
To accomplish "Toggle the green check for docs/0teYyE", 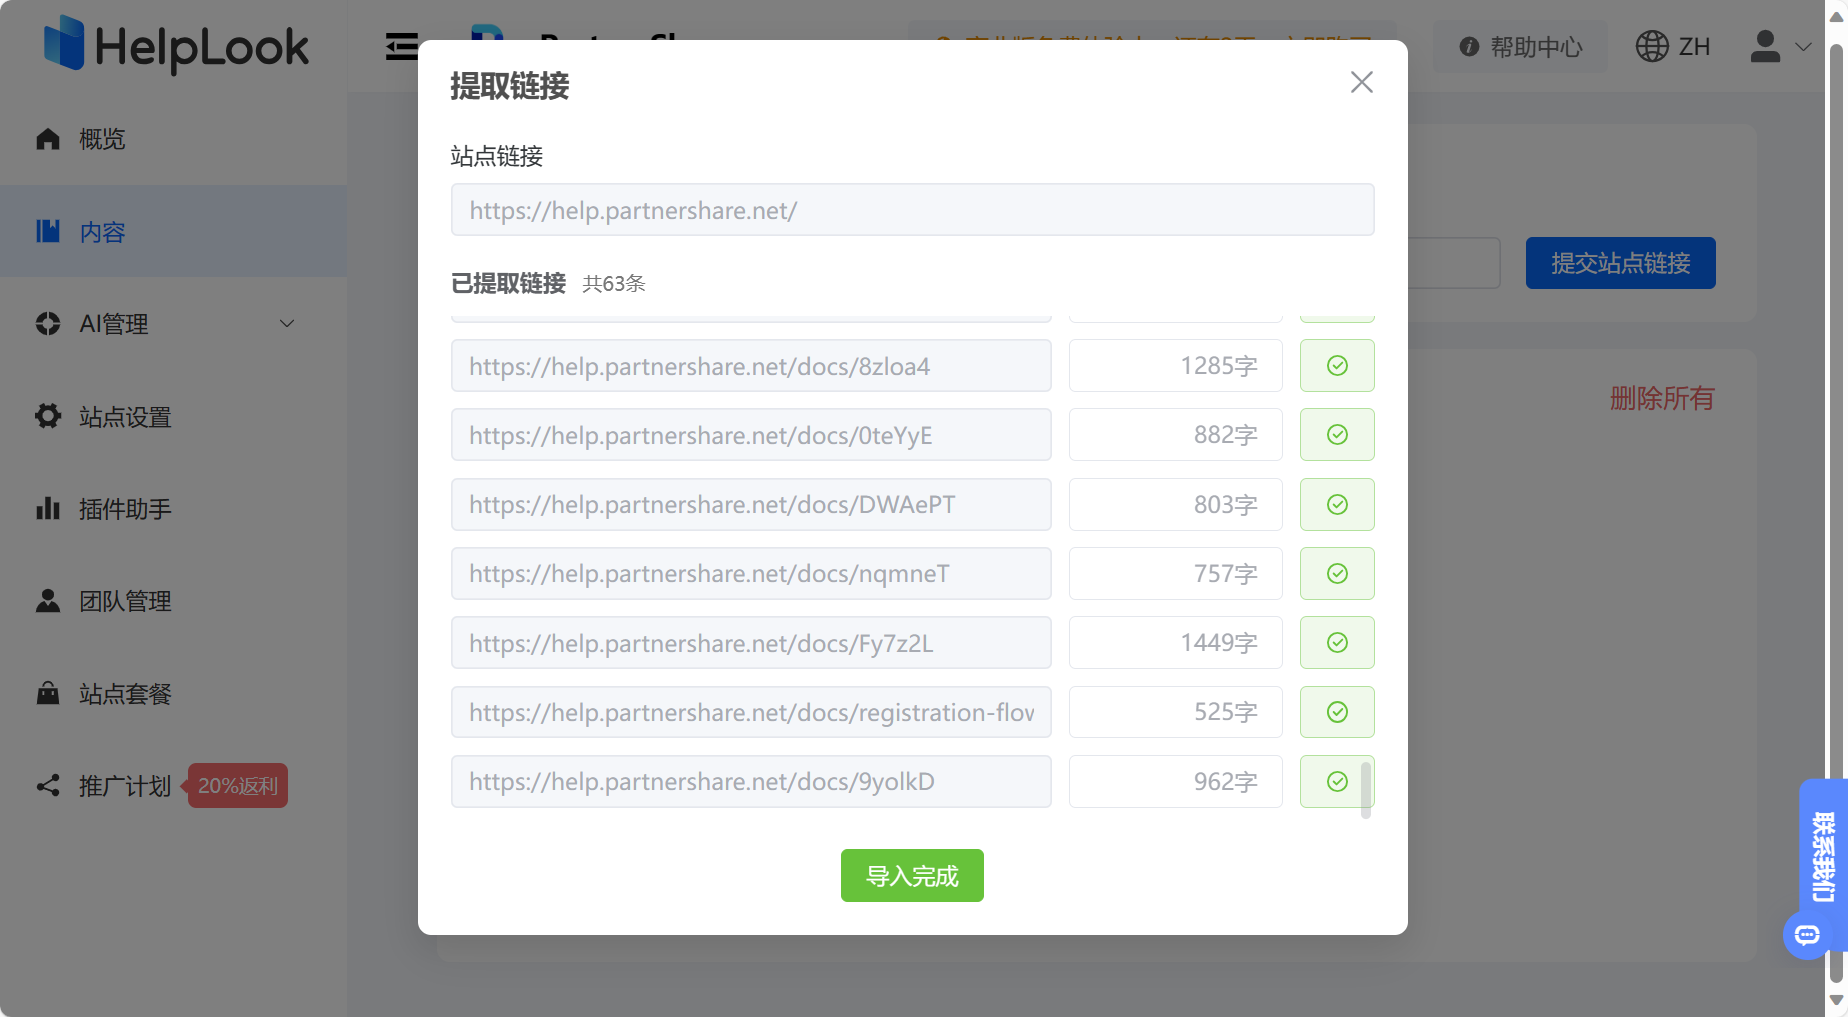I will pyautogui.click(x=1337, y=435).
